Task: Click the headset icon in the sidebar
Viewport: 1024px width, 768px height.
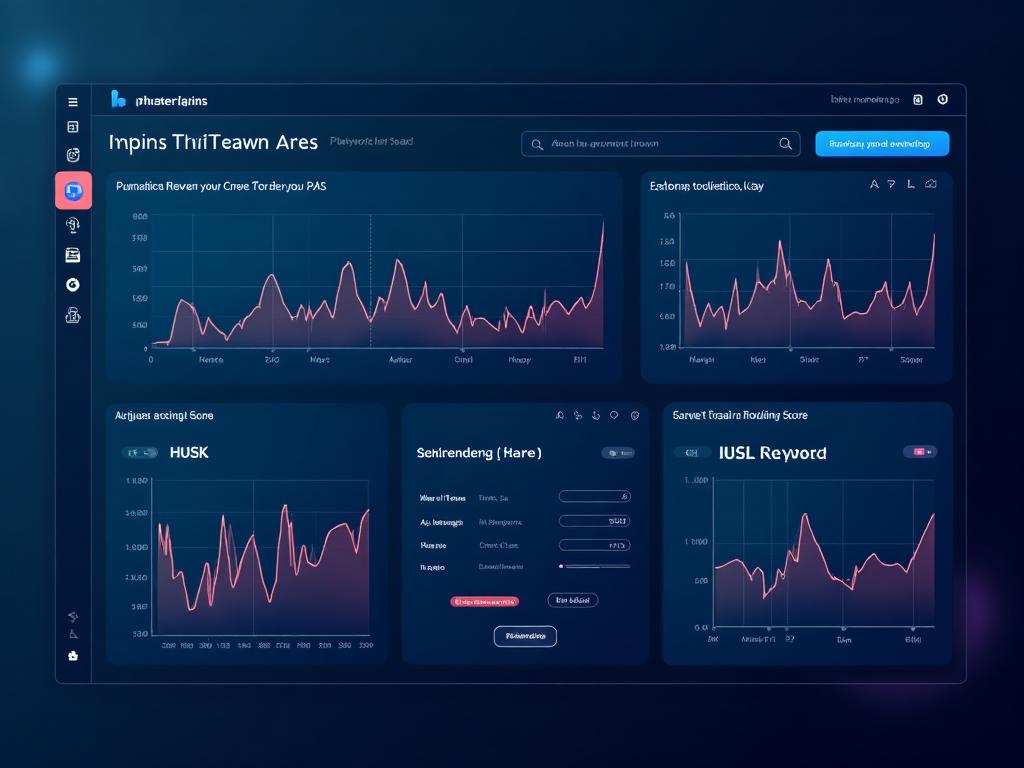Action: click(x=73, y=225)
